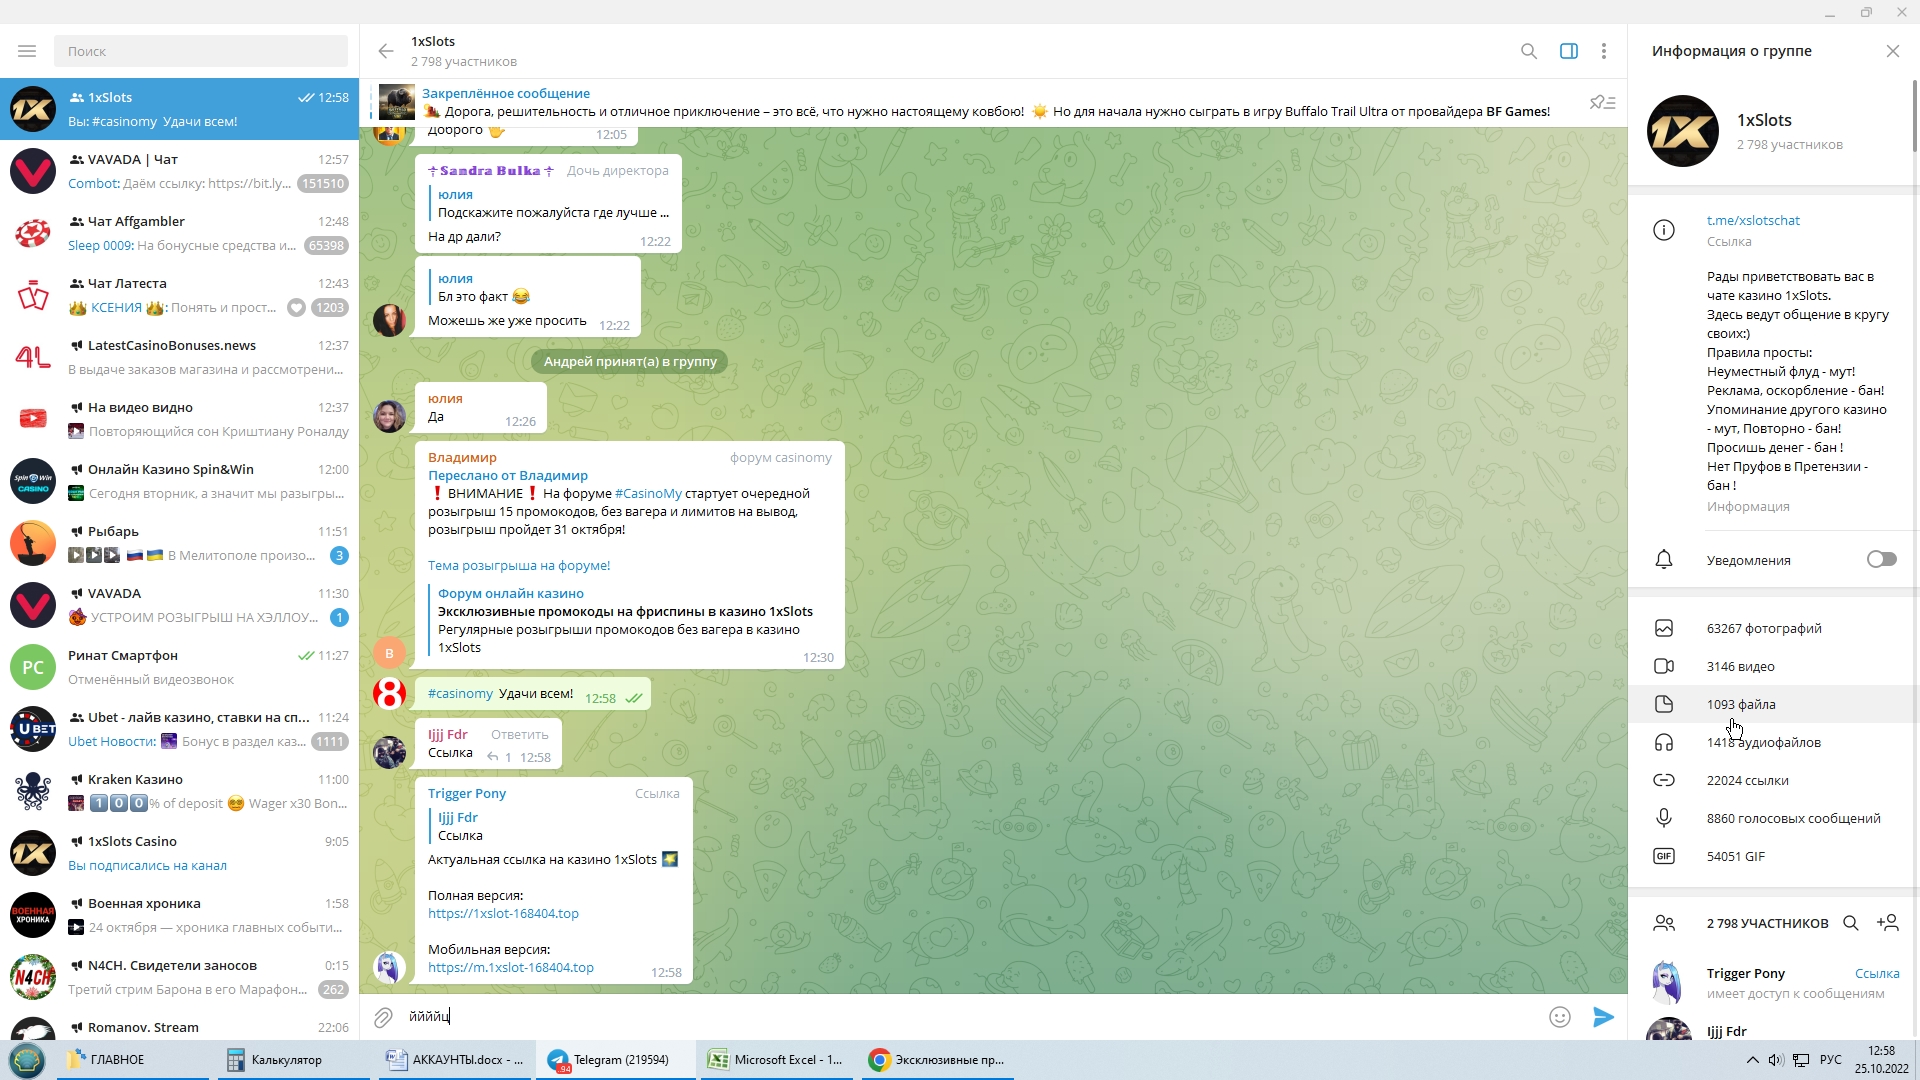Open the pinned messages list icon

tap(1603, 102)
